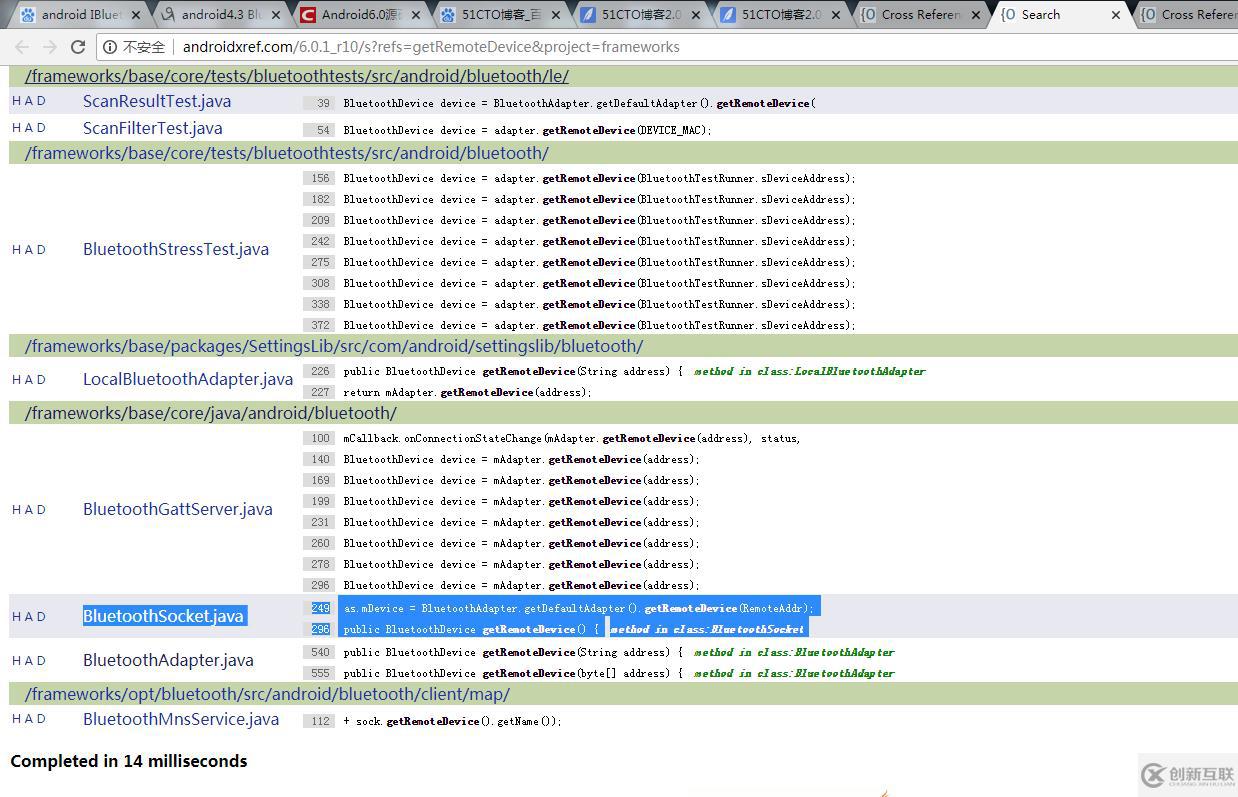Viewport: 1238px width, 797px height.
Task: Click the D download link for ScanResultTest.java
Action: tap(41, 101)
